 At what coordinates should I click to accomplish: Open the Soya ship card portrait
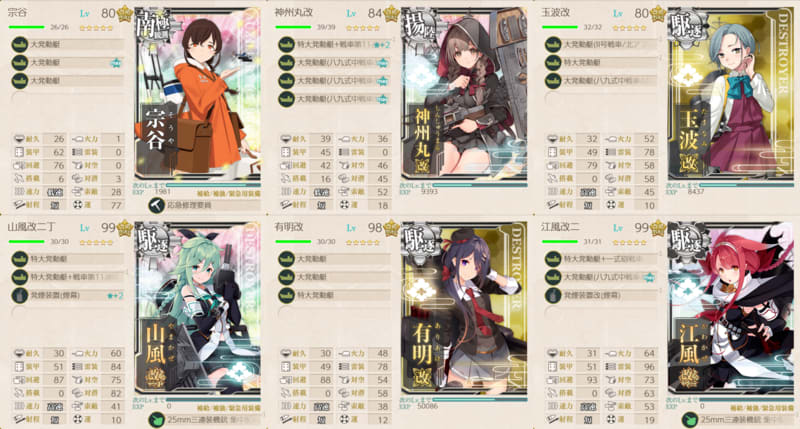[198, 93]
